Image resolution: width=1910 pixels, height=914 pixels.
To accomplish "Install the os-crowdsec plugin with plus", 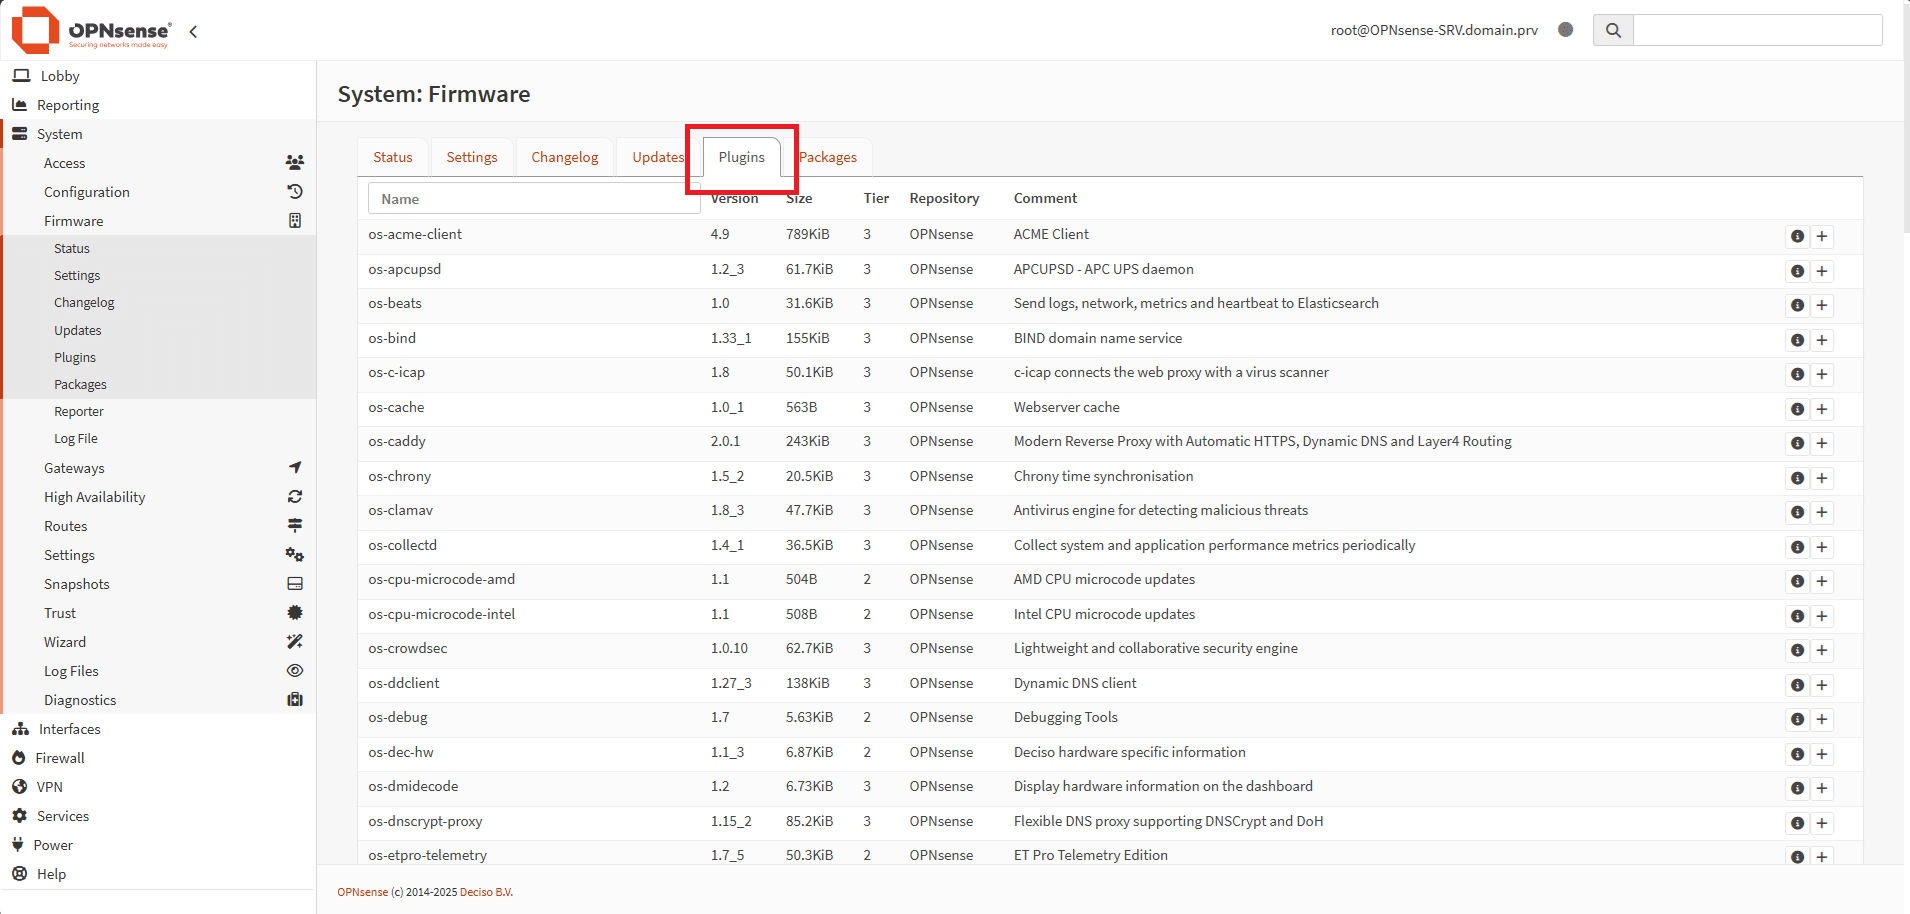I will click(x=1822, y=651).
